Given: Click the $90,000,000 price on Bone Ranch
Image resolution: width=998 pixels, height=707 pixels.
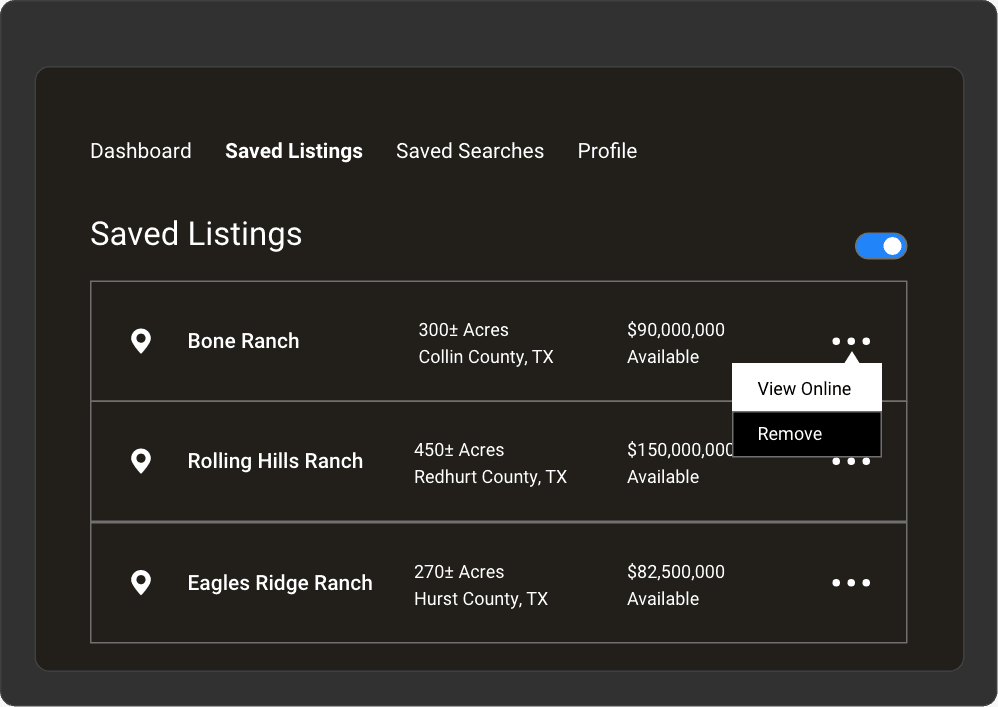Looking at the screenshot, I should tap(676, 330).
